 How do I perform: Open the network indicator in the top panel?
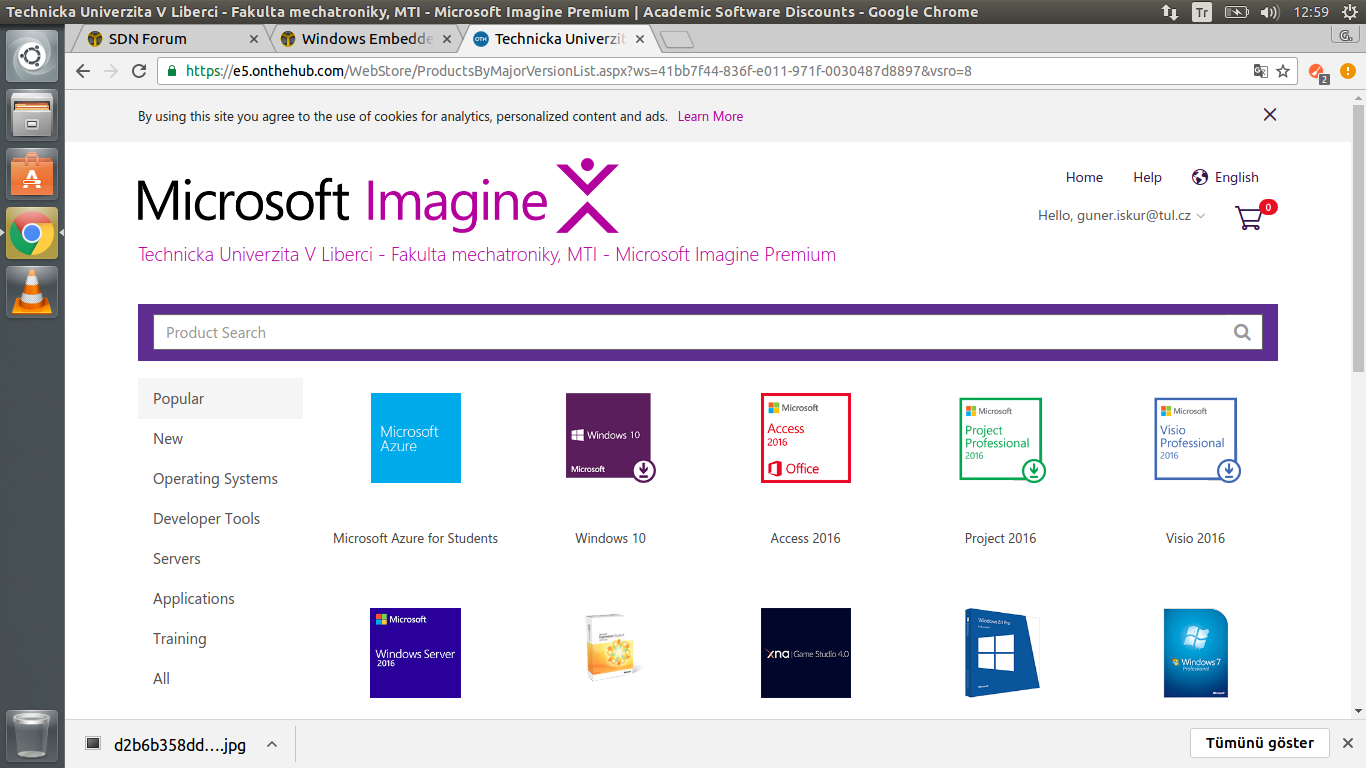click(x=1170, y=12)
